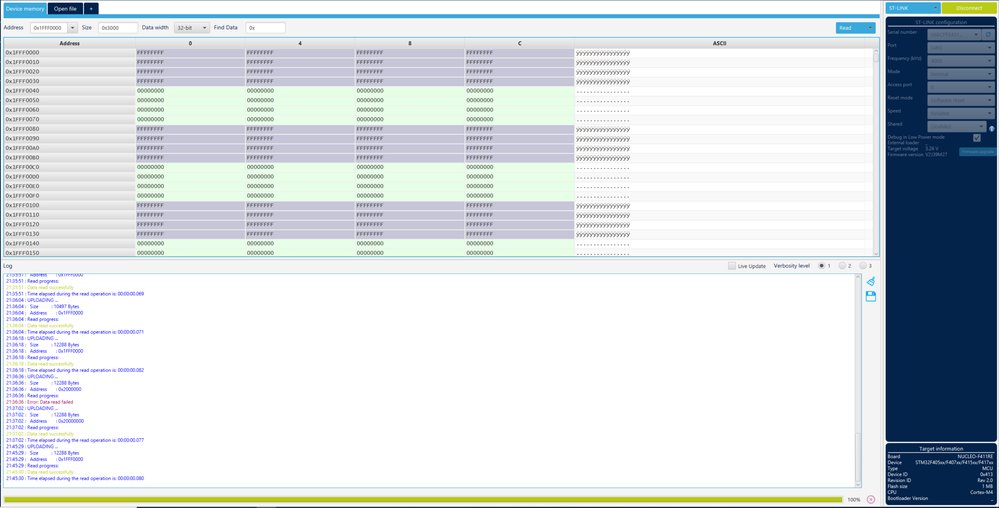Select verbosity level 1
This screenshot has width=999, height=508.
click(821, 266)
